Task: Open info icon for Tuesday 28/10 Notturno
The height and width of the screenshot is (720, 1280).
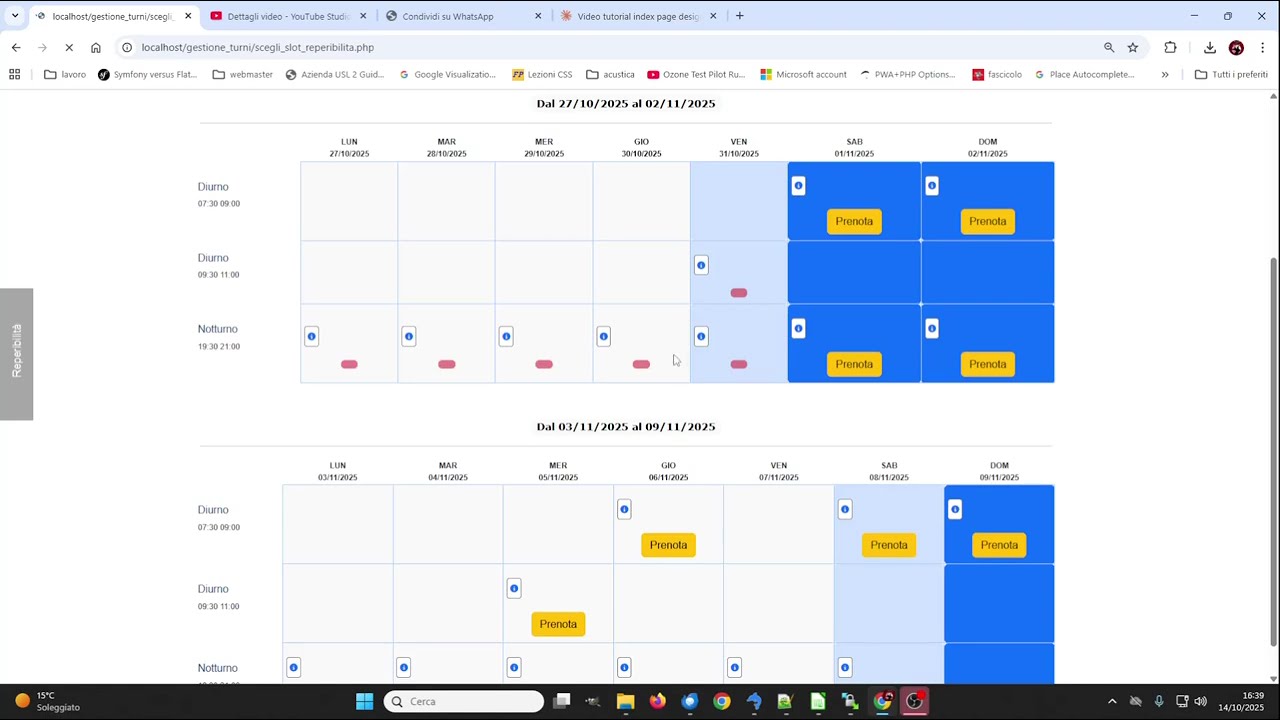Action: pos(409,336)
